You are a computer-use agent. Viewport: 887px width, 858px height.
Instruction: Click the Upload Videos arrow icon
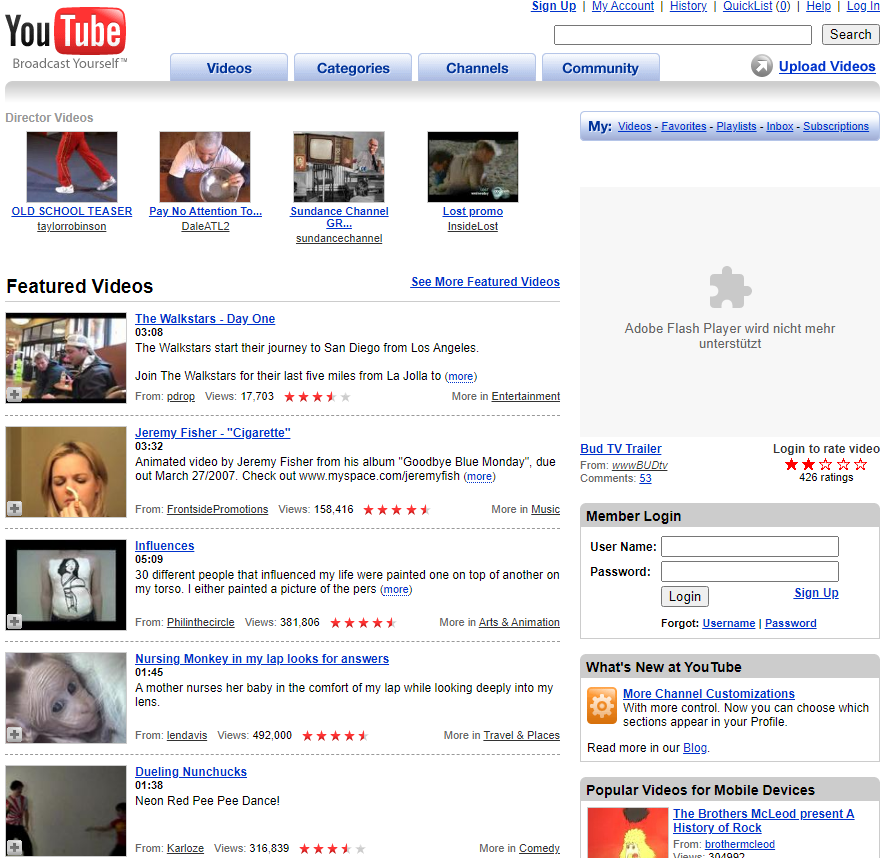761,66
